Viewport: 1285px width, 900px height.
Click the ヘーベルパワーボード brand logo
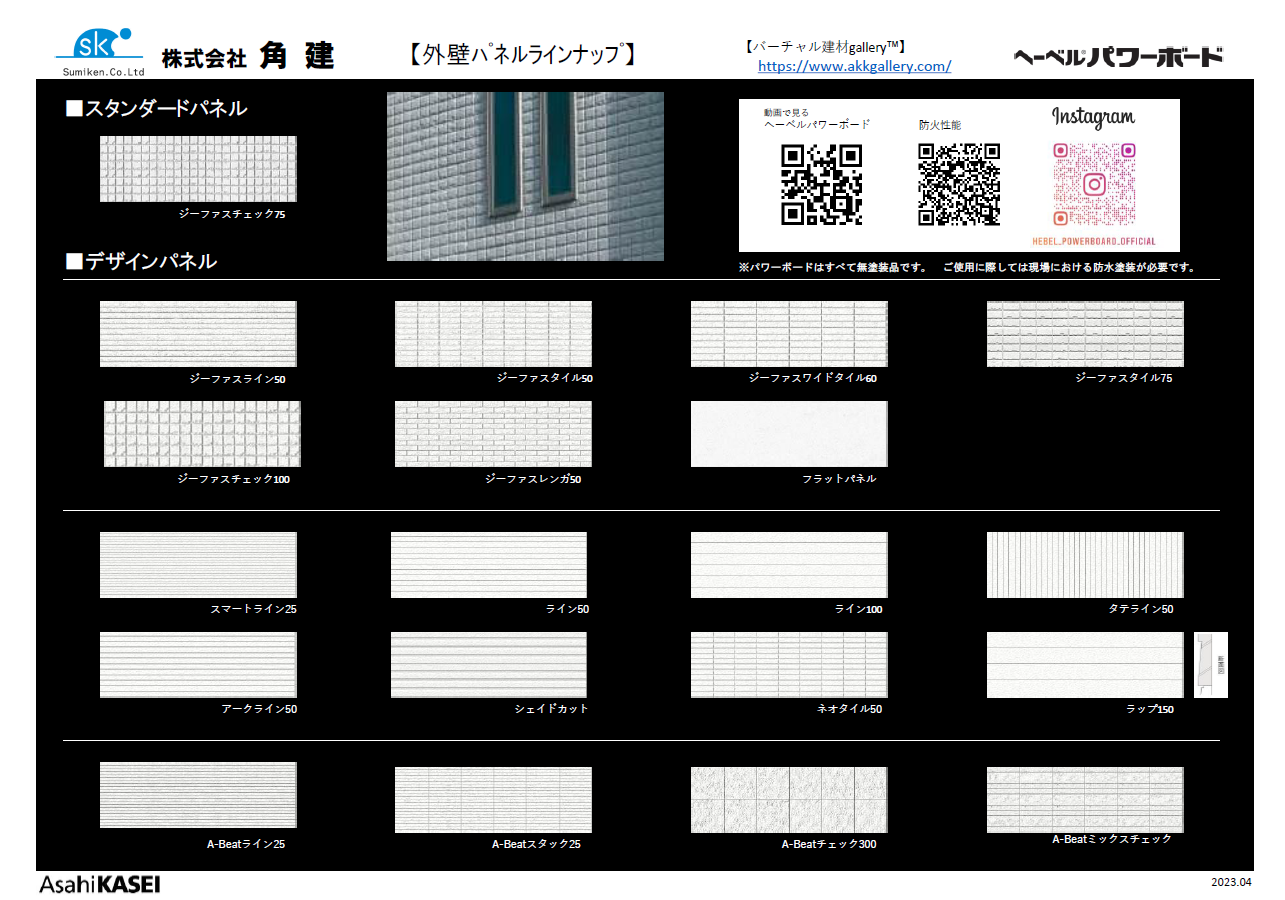click(1118, 57)
